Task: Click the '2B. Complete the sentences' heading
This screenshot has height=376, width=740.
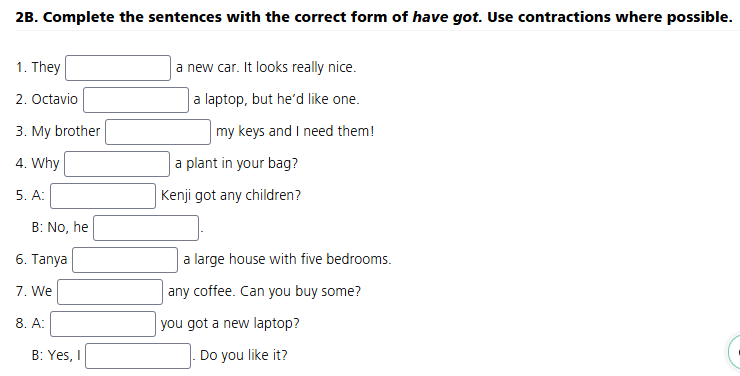Action: pyautogui.click(x=374, y=17)
